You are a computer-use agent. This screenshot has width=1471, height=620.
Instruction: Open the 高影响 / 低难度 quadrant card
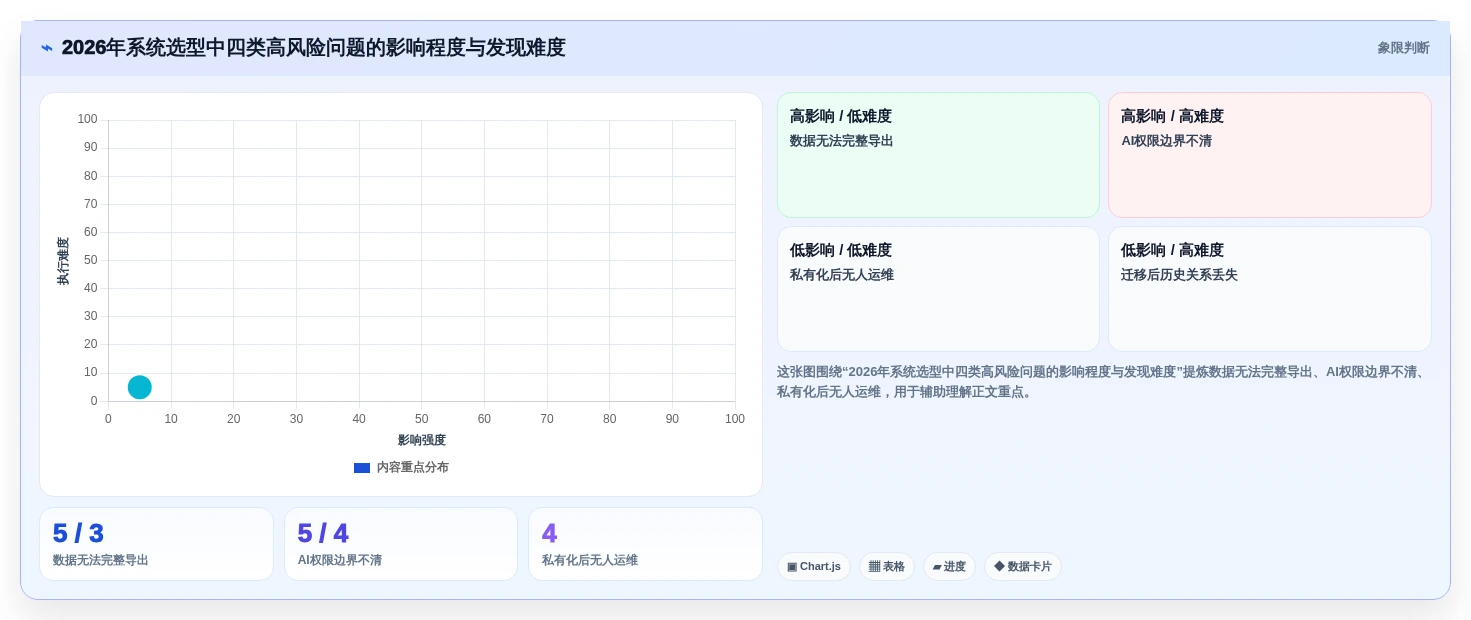coord(938,155)
